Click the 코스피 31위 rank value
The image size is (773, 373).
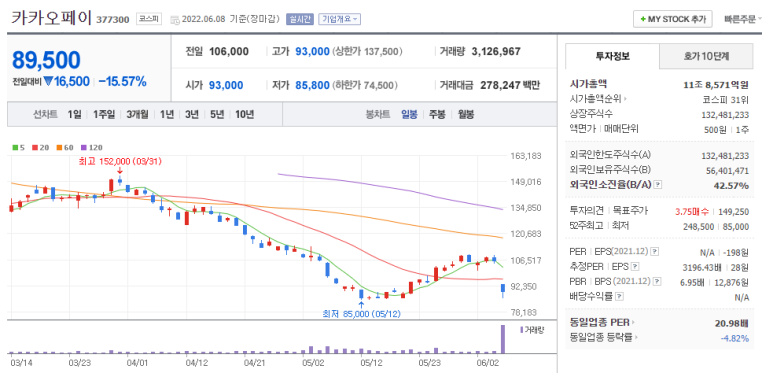726,100
